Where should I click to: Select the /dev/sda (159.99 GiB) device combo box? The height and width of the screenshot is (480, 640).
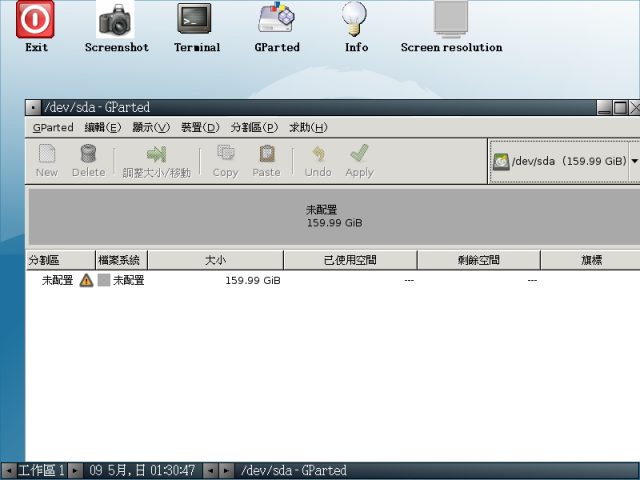(564, 161)
